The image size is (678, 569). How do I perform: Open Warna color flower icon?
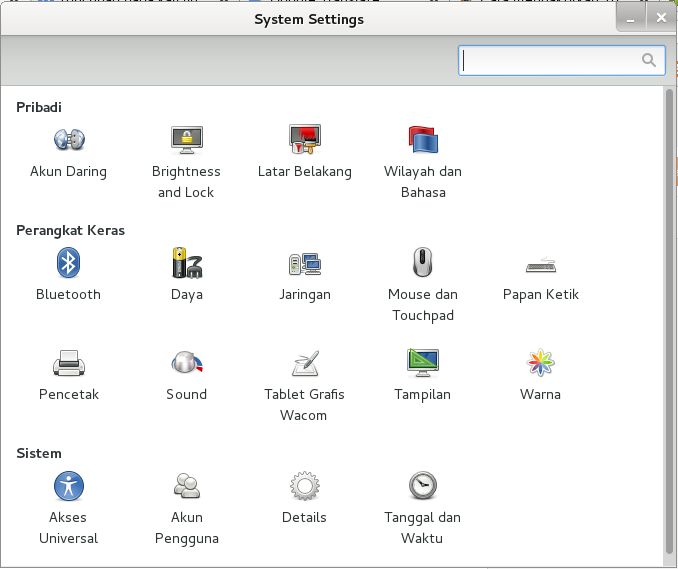point(540,362)
